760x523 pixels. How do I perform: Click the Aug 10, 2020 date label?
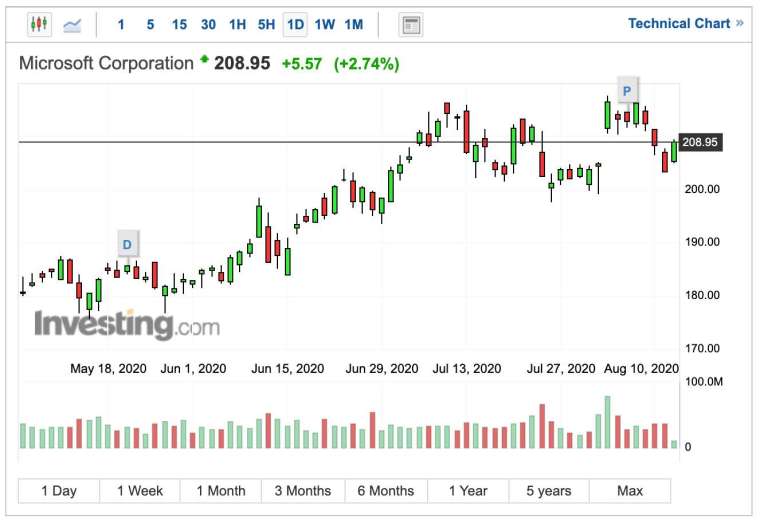coord(641,369)
